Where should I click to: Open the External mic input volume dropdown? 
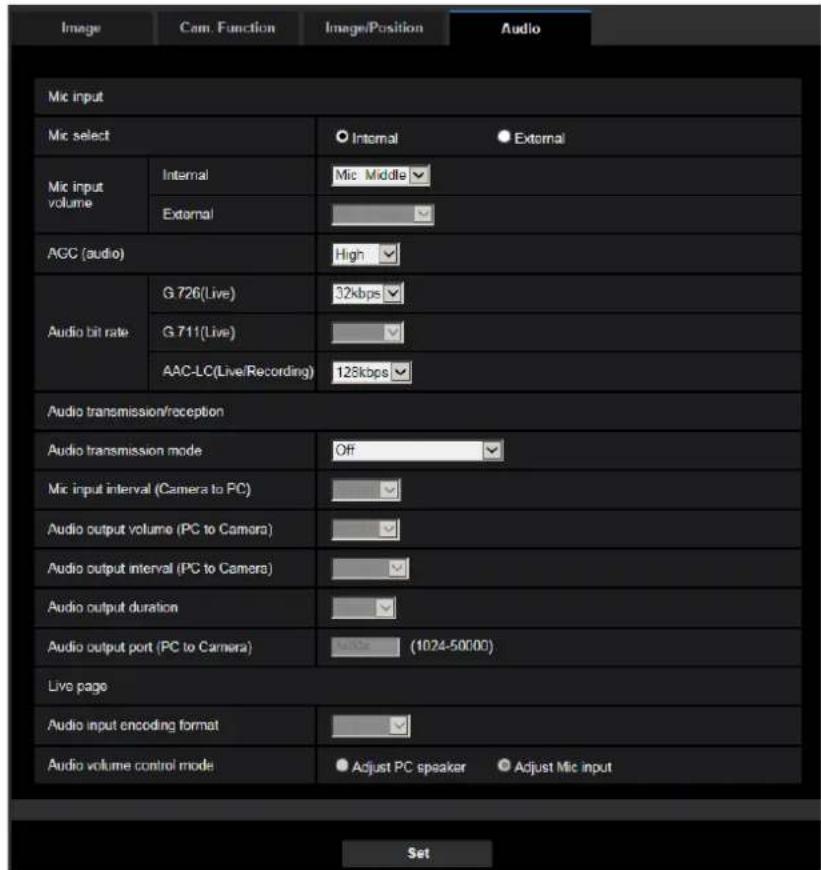(x=383, y=214)
